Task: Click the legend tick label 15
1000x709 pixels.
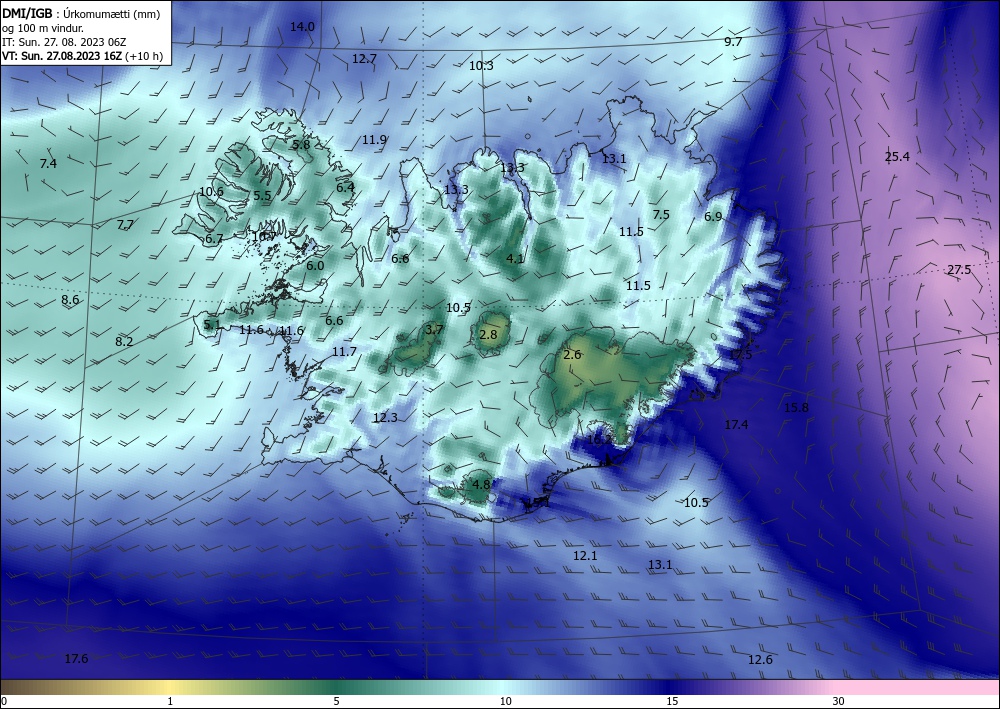Action: click(672, 701)
